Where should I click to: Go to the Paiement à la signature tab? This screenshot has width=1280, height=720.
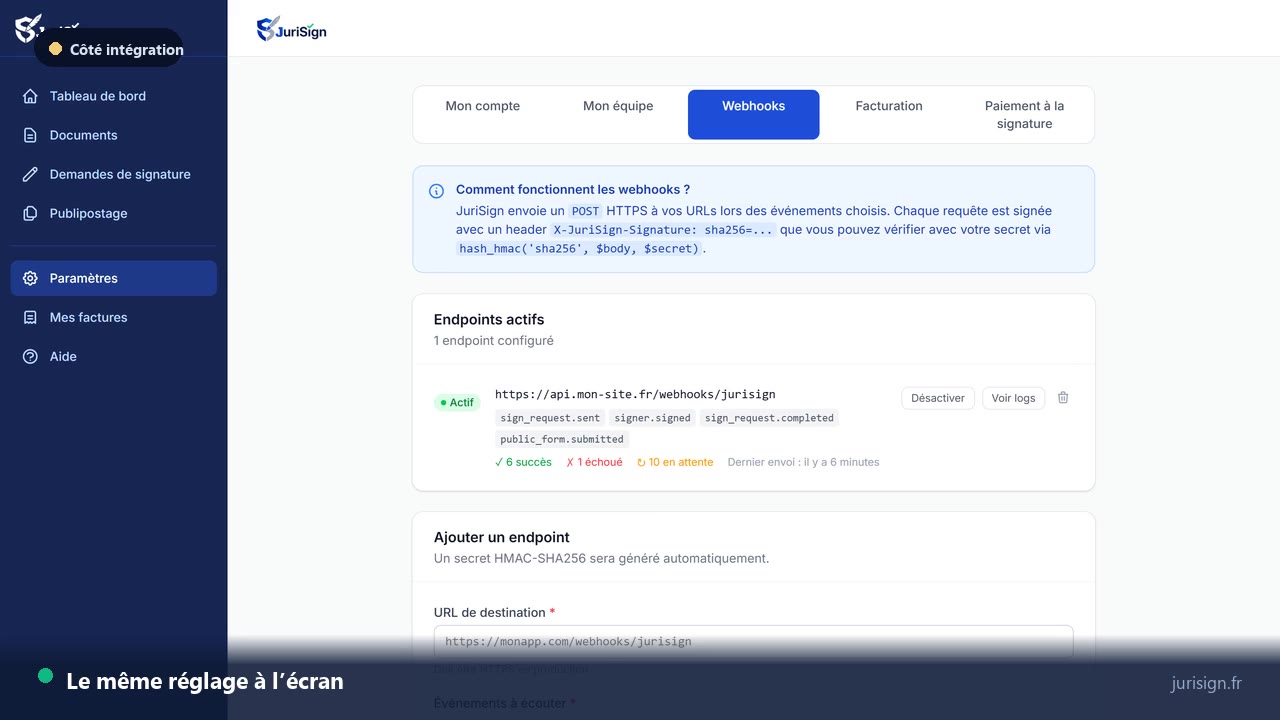tap(1024, 114)
